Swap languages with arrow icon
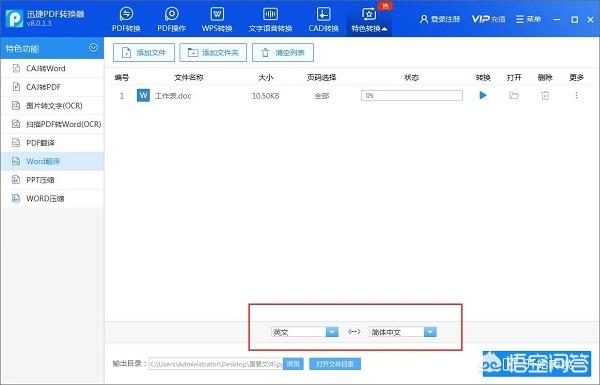Image resolution: width=600 pixels, height=385 pixels. tap(354, 331)
